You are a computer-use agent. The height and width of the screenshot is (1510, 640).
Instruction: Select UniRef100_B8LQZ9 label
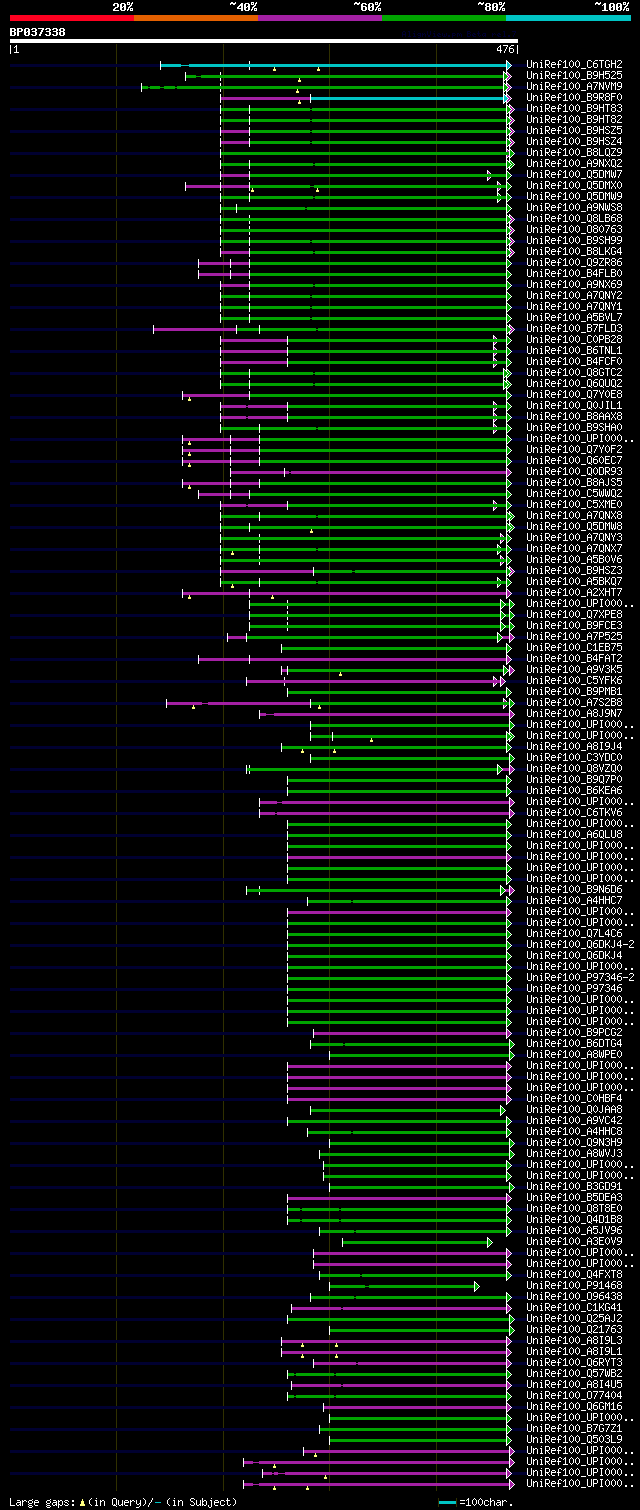pos(574,152)
